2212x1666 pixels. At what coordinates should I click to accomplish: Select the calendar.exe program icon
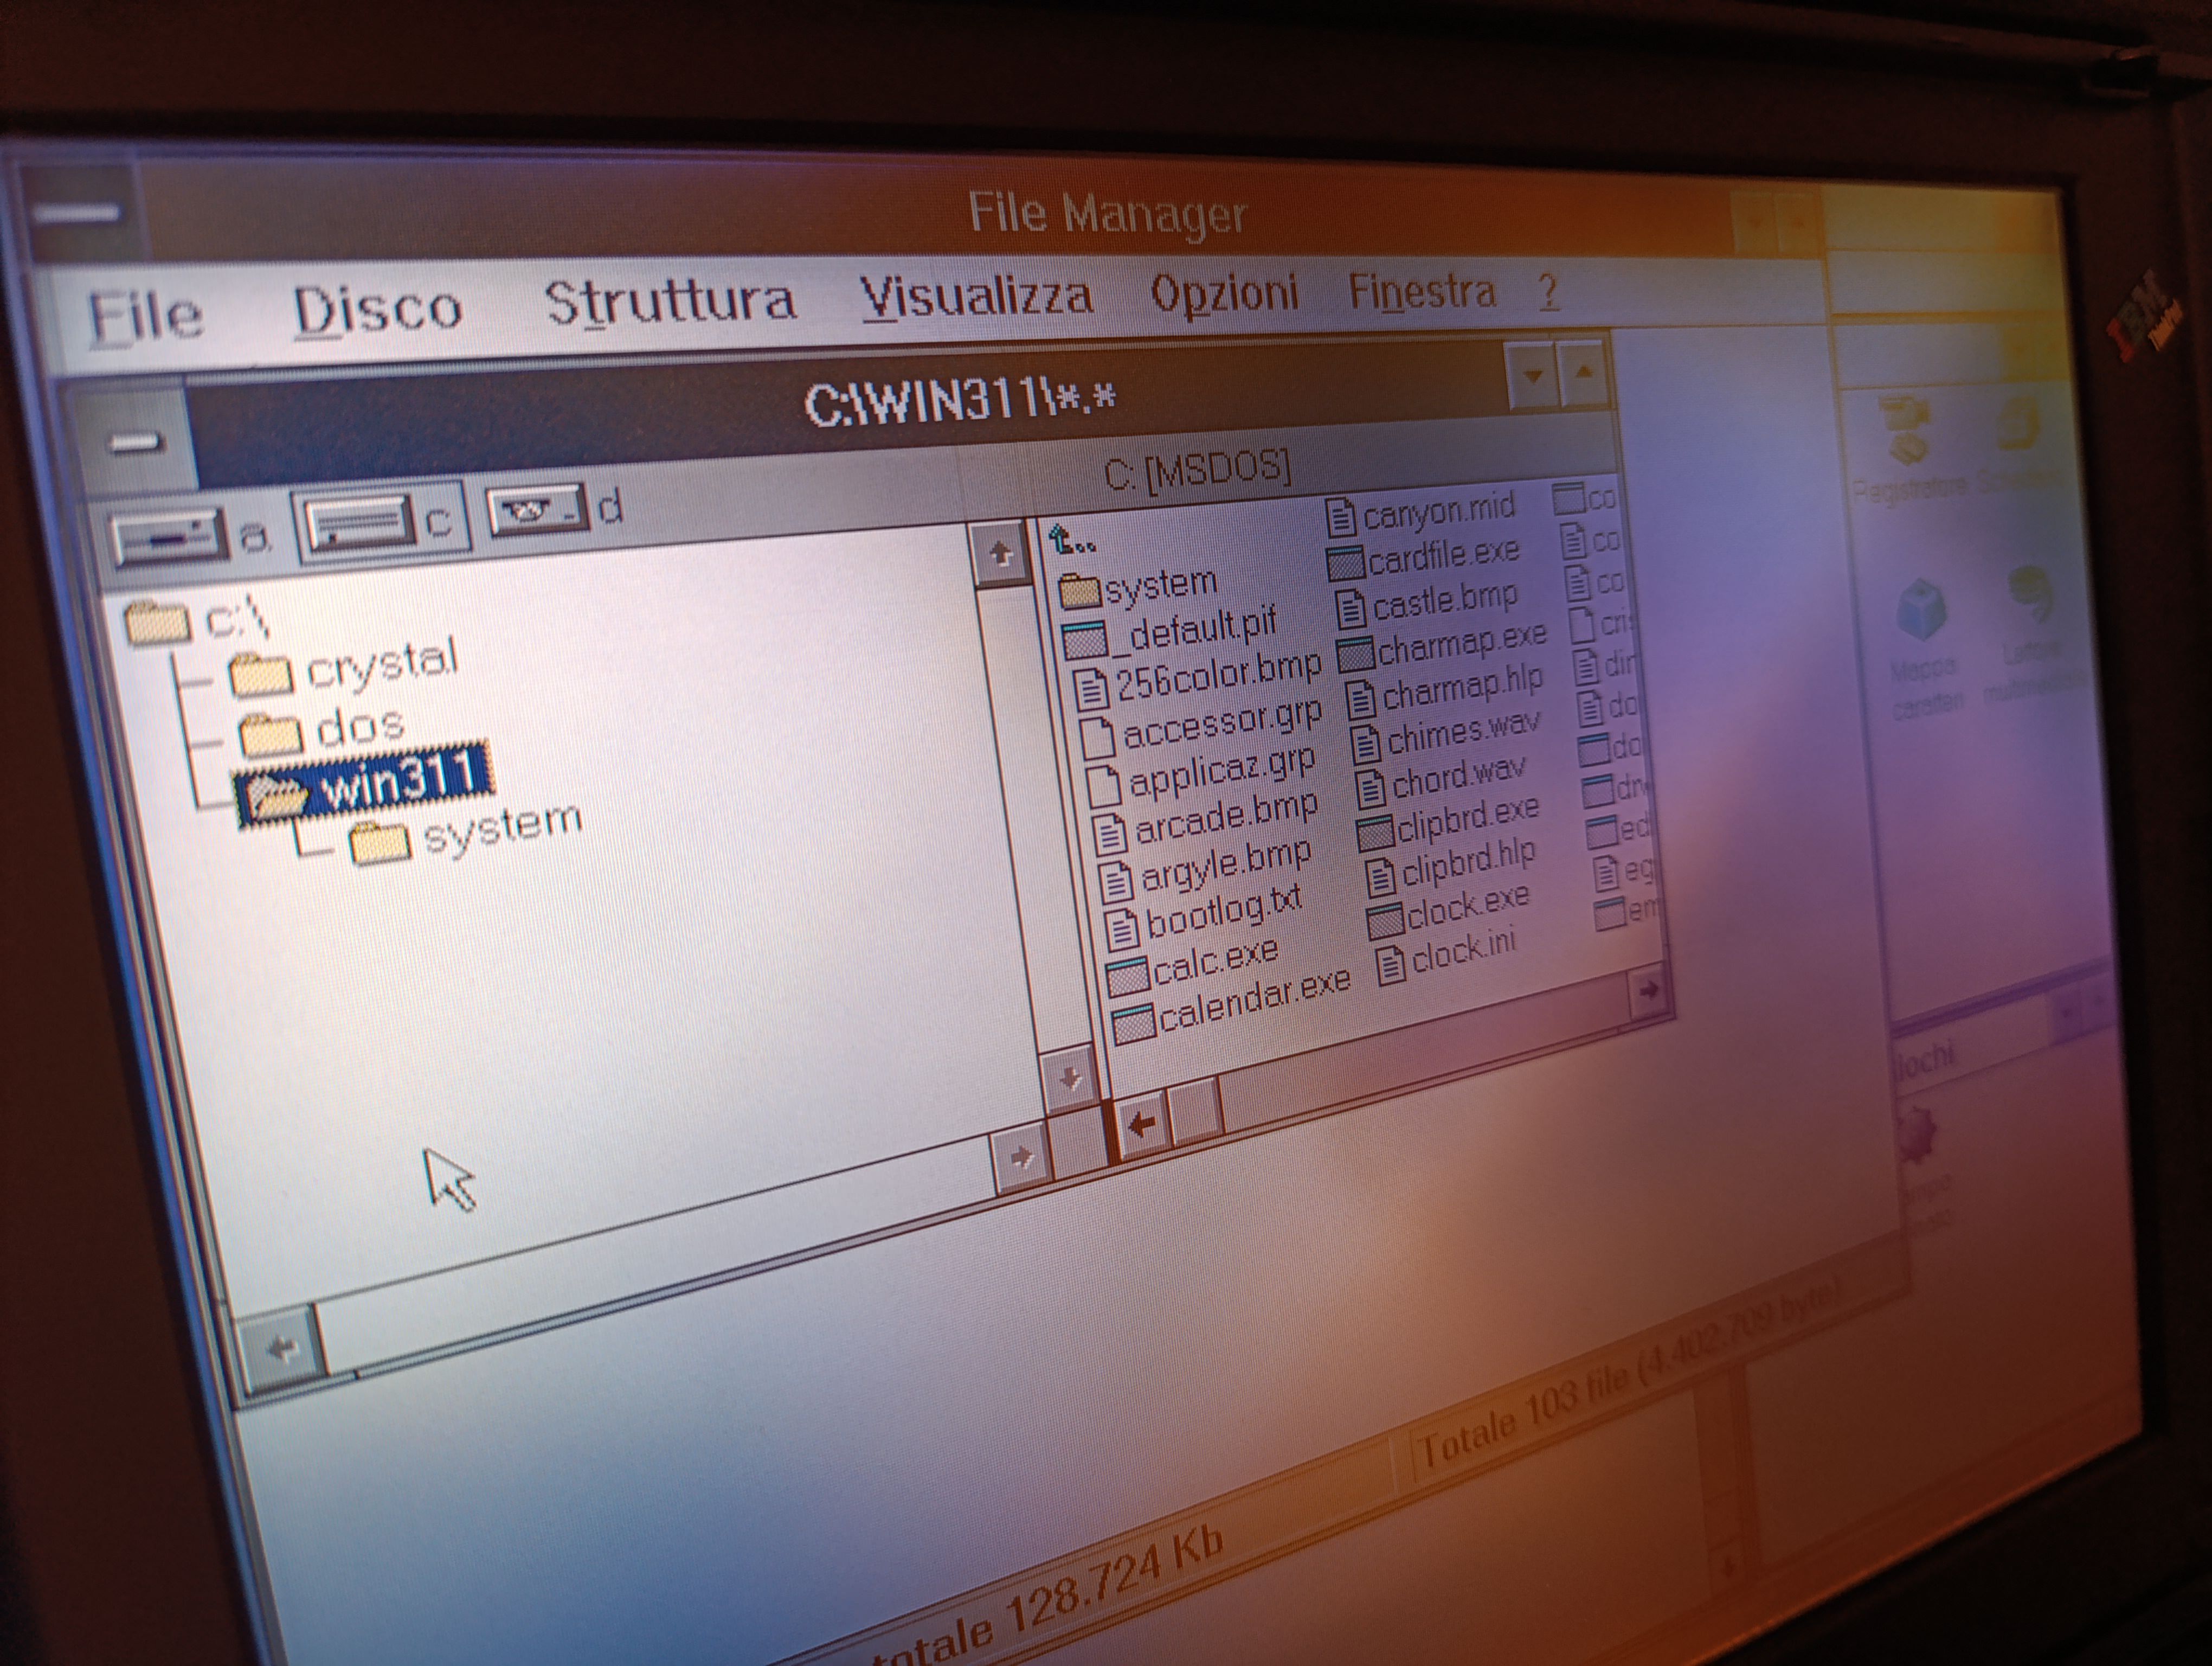coord(1135,1024)
